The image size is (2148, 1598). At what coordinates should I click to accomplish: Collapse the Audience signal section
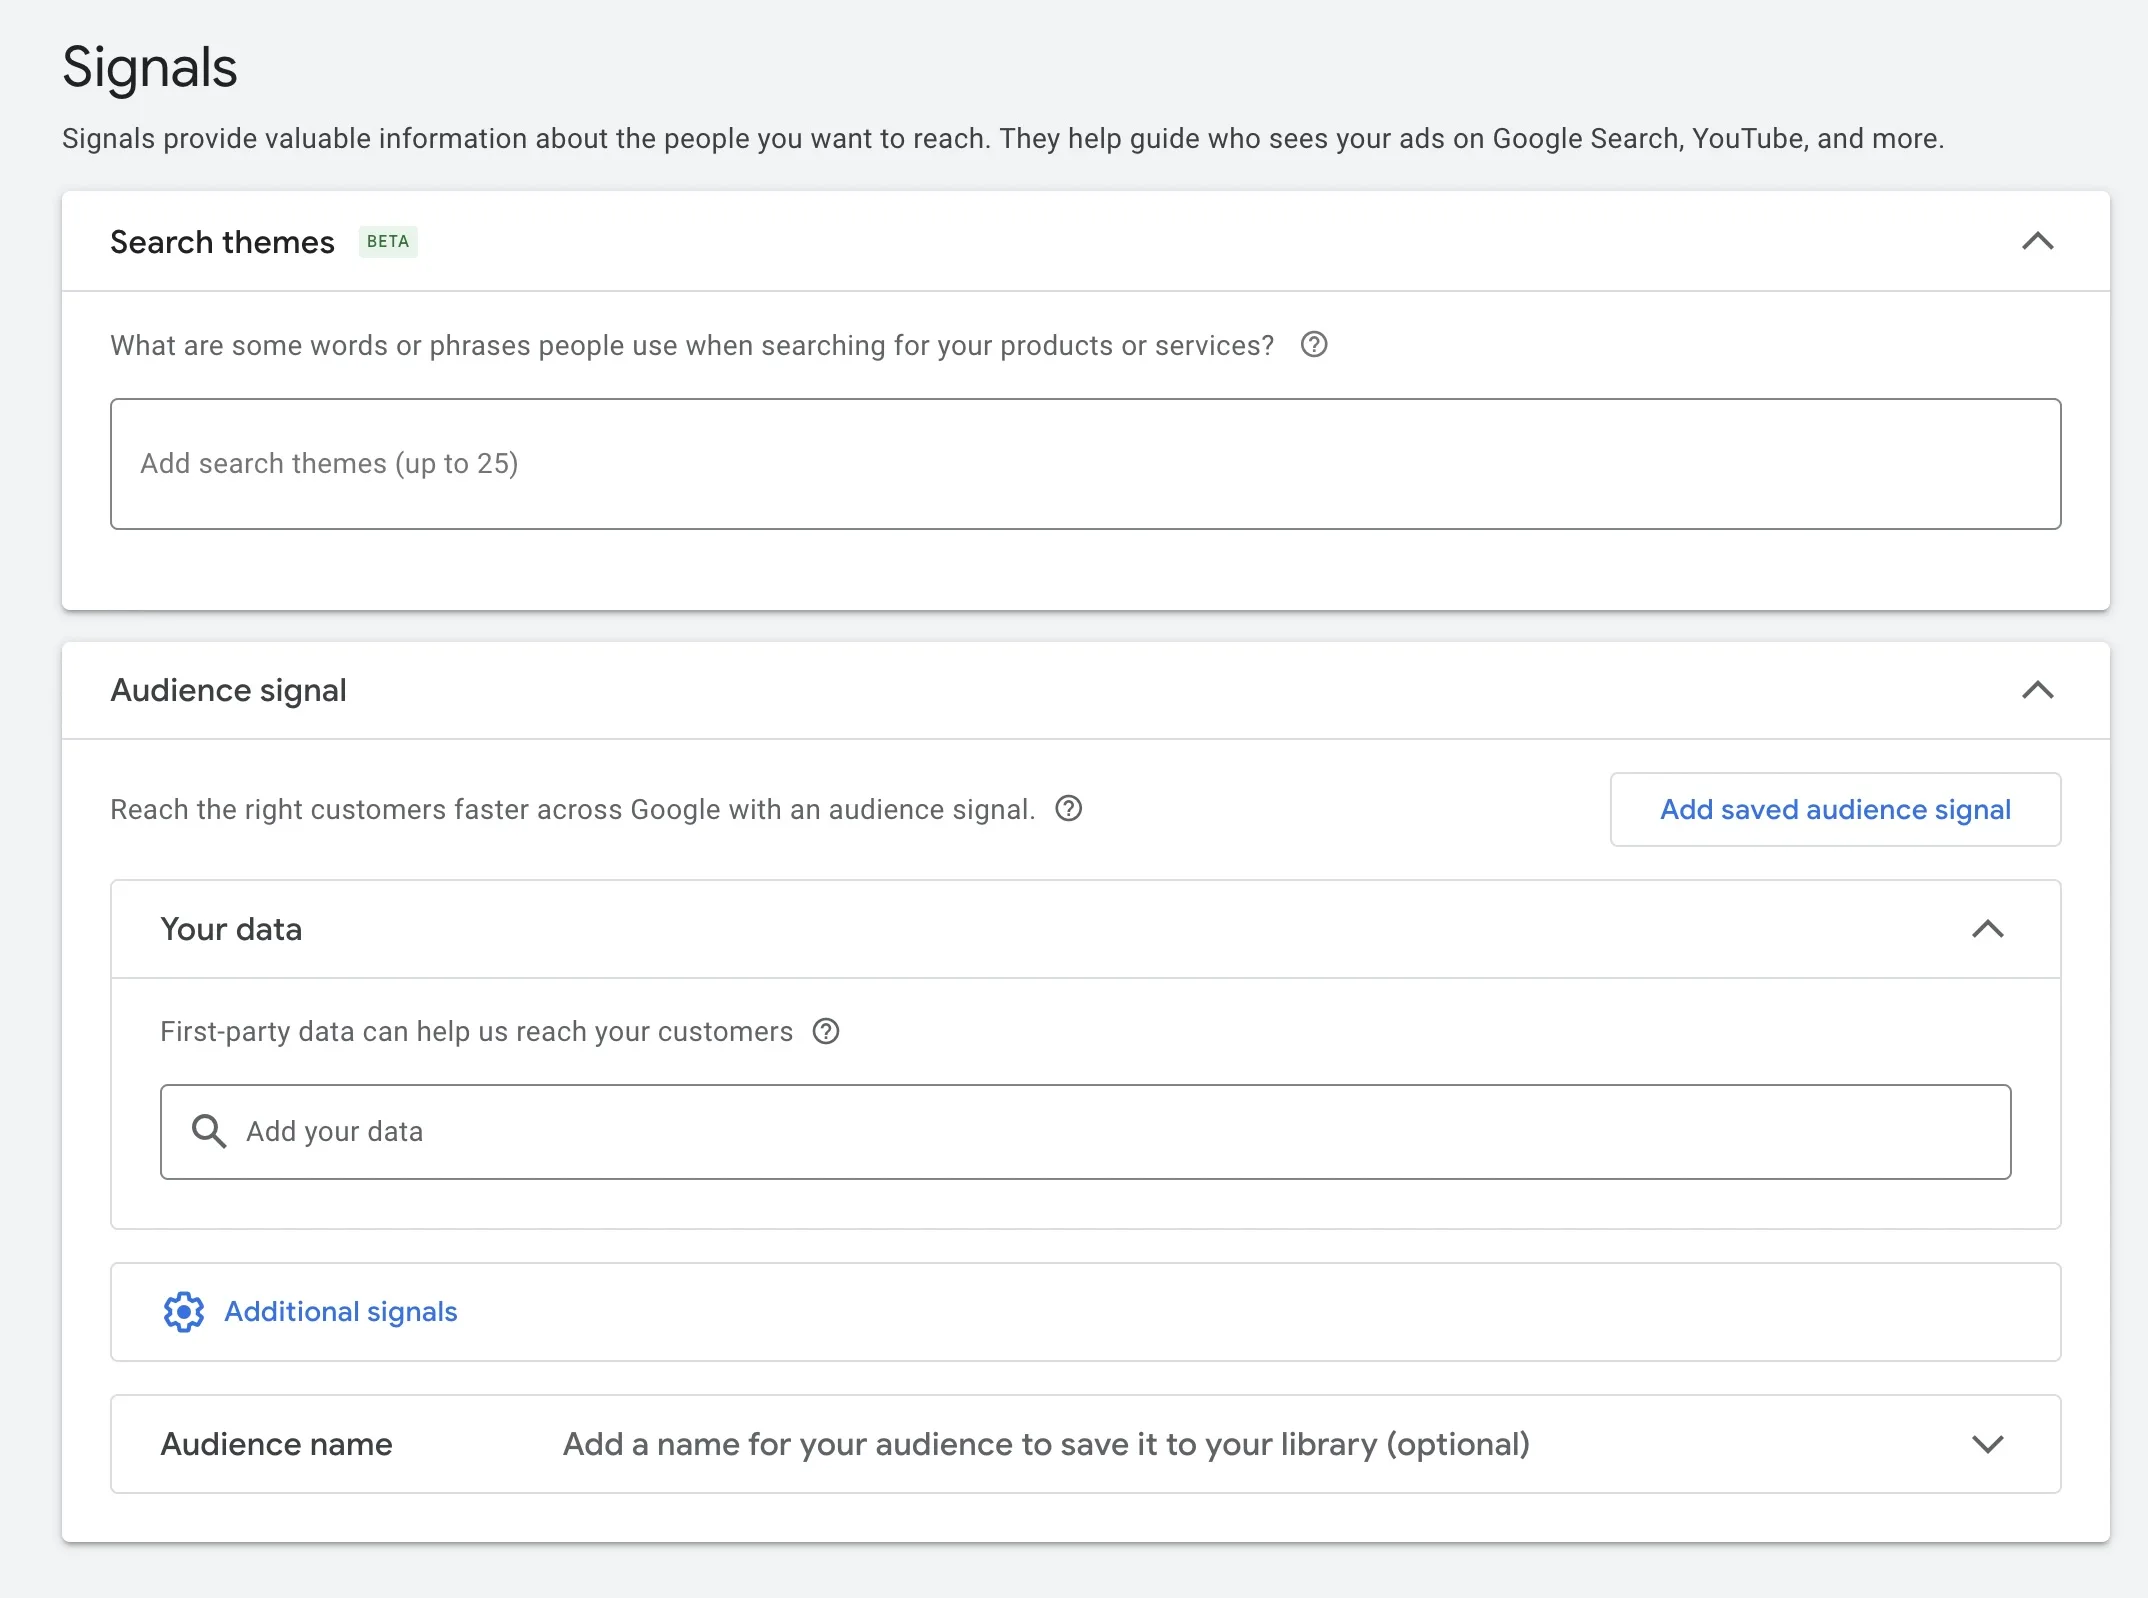click(2038, 690)
